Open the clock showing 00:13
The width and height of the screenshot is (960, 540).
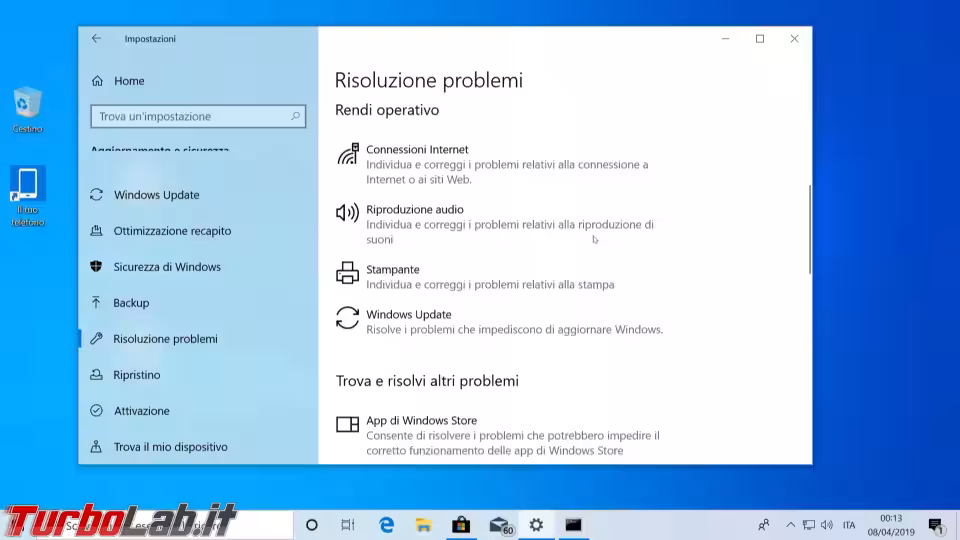coord(891,525)
